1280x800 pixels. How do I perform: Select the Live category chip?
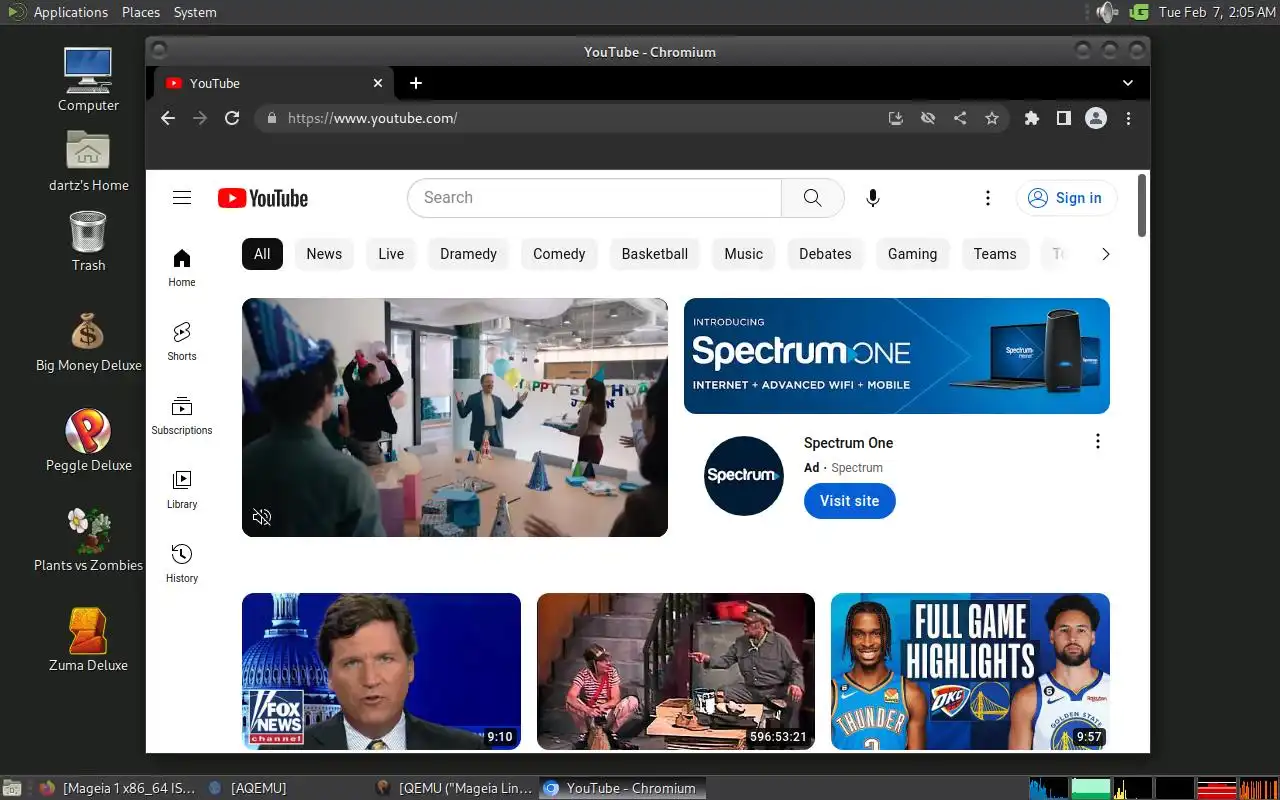(x=391, y=254)
